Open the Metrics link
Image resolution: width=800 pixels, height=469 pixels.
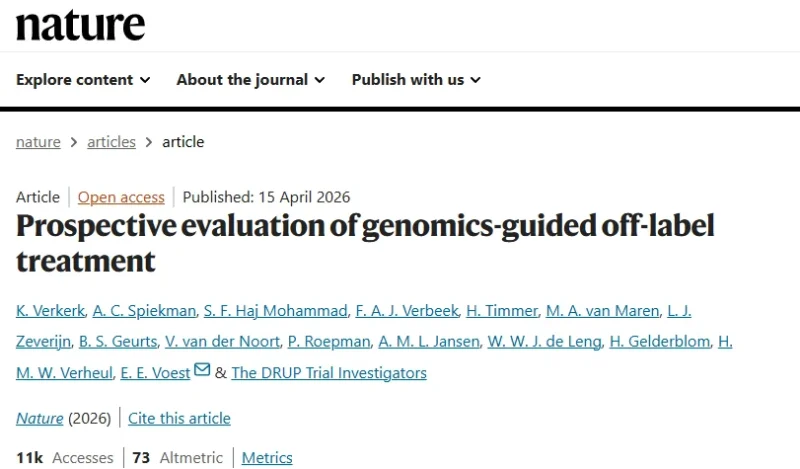[267, 458]
